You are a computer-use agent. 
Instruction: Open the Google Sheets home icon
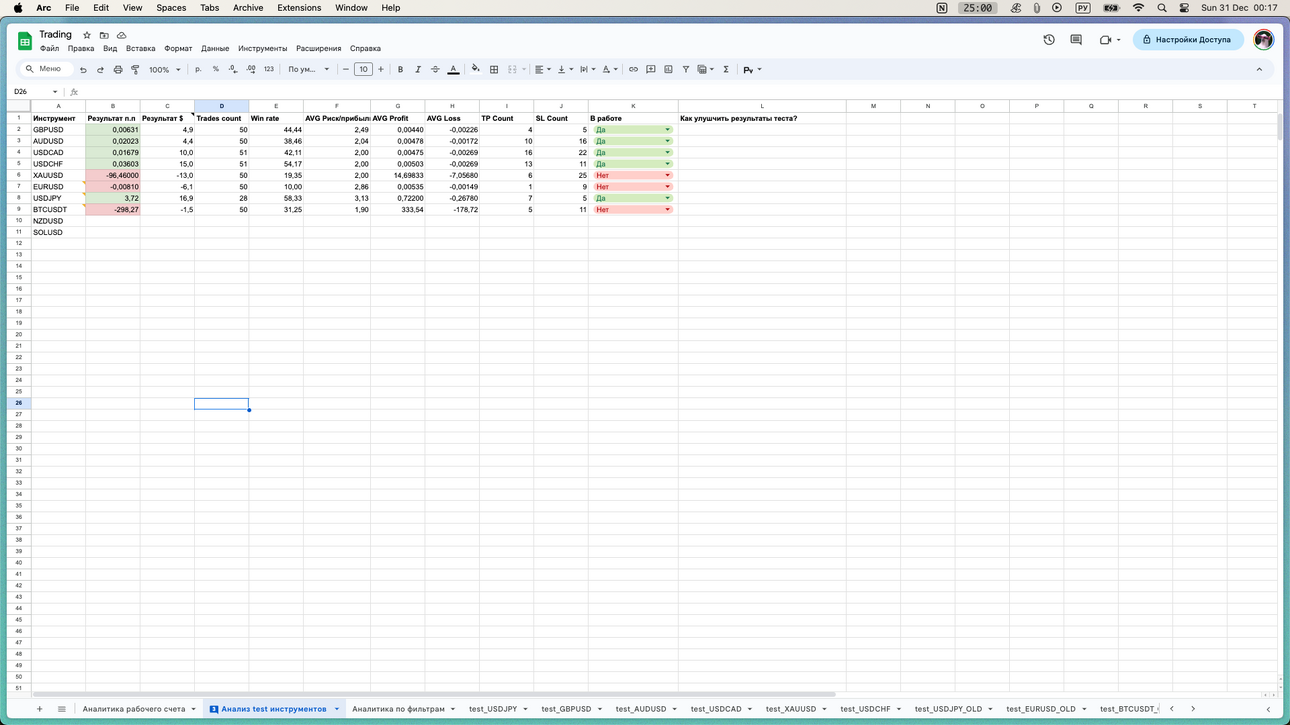point(25,41)
